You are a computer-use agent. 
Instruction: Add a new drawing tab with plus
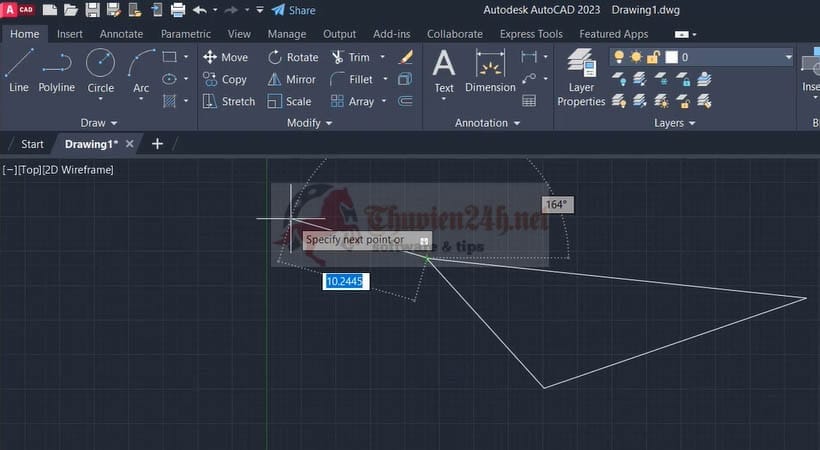point(157,144)
